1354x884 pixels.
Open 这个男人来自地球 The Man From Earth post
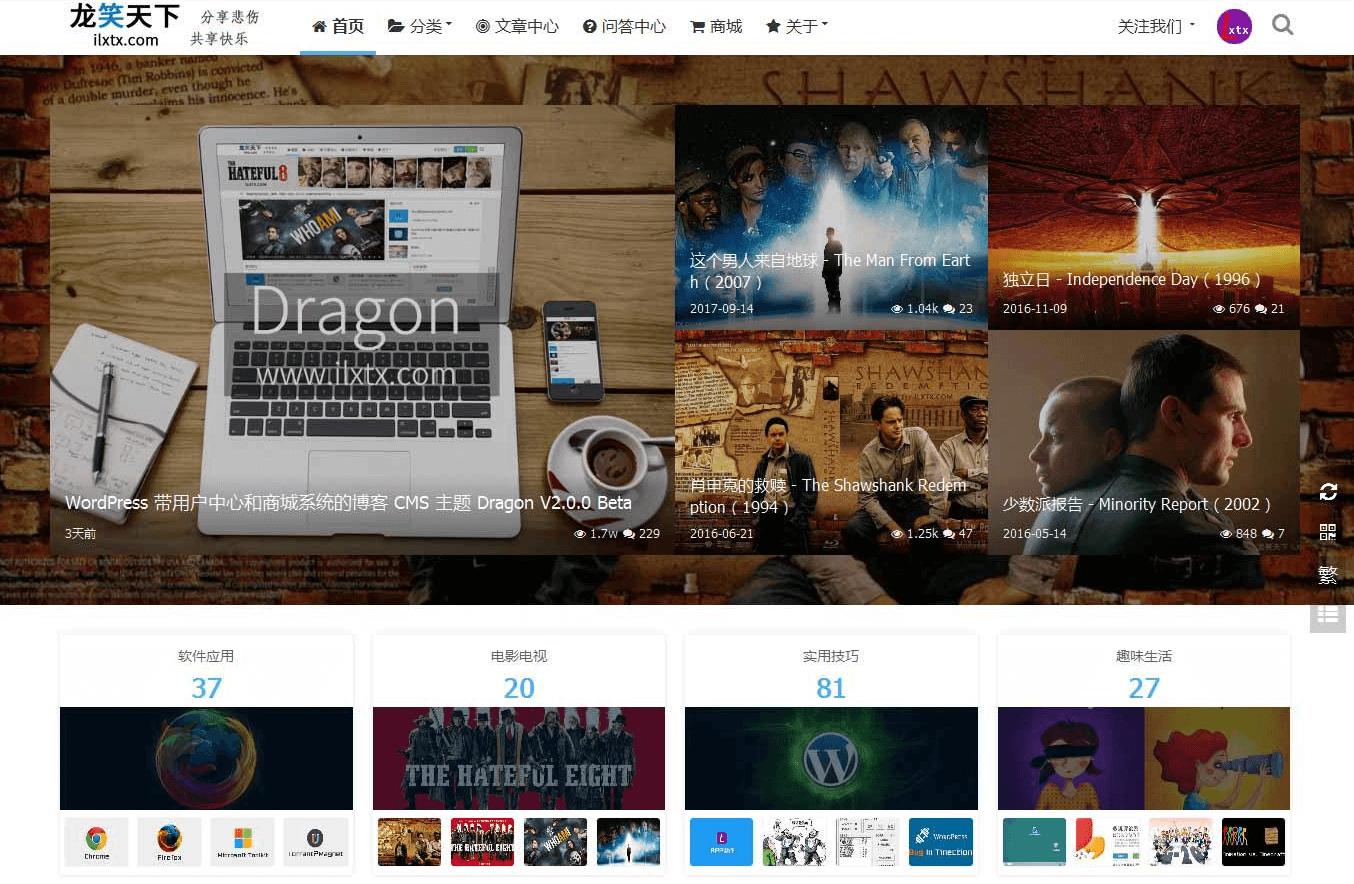(x=830, y=271)
